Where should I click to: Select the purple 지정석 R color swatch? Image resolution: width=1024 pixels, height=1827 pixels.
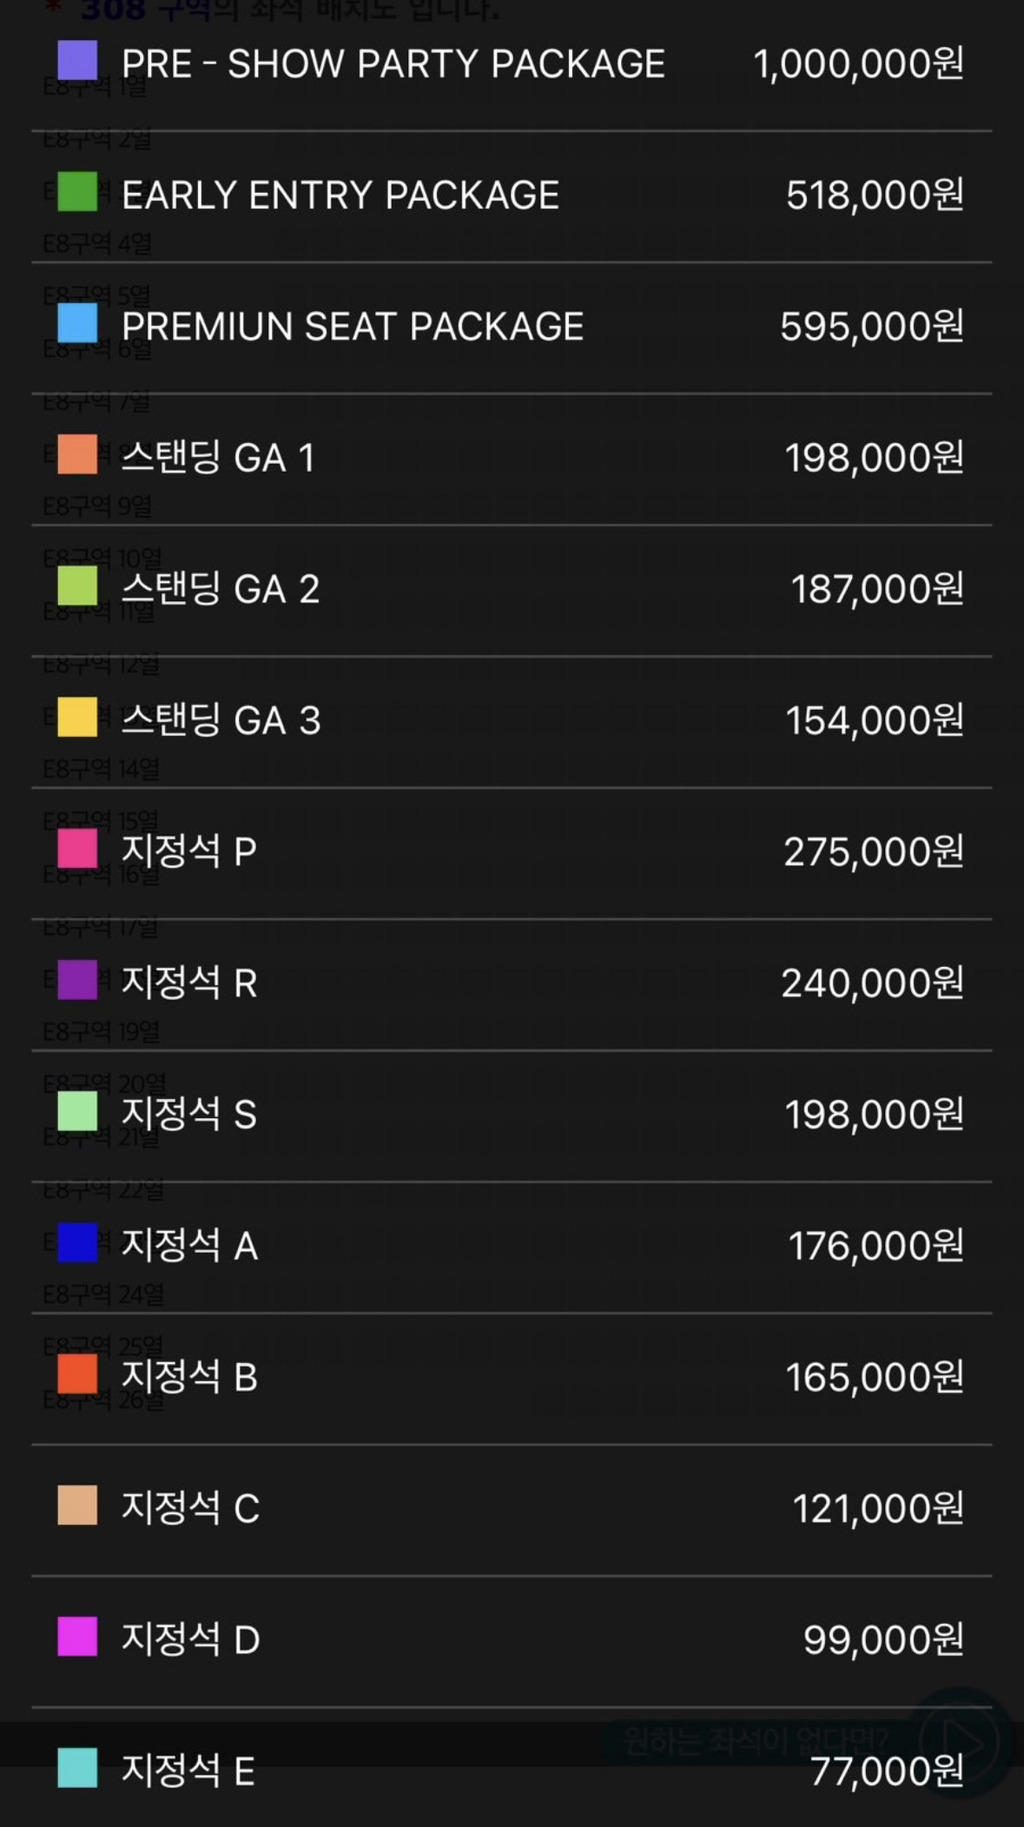click(x=78, y=980)
